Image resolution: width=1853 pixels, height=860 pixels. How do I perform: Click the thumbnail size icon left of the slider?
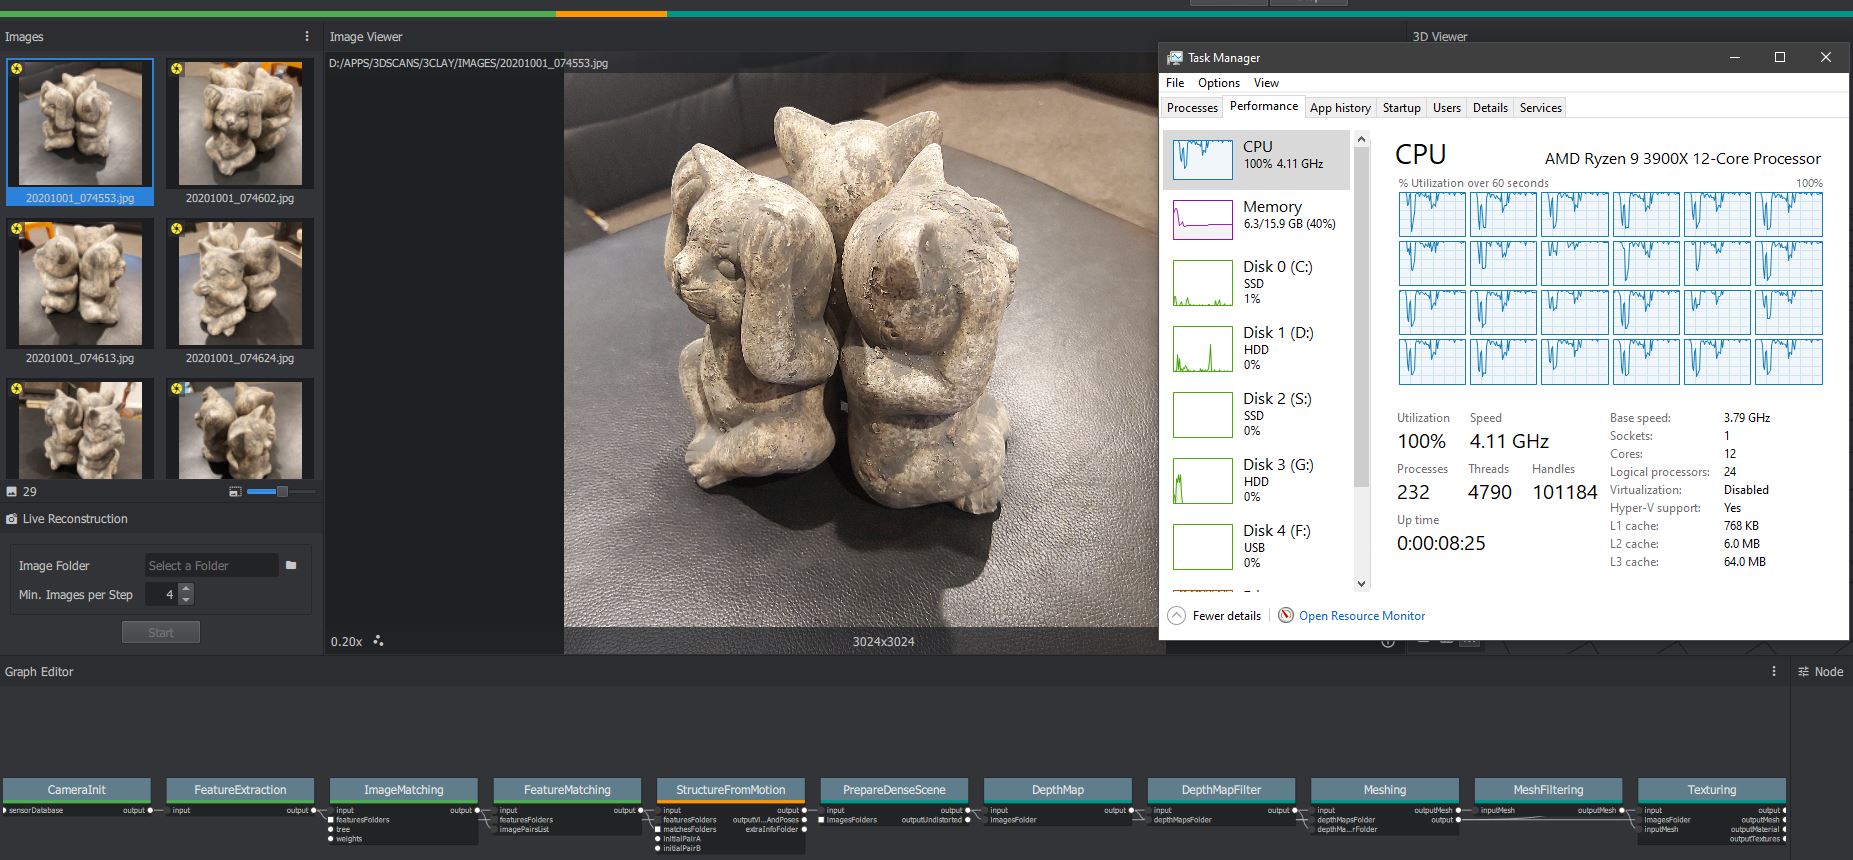pyautogui.click(x=235, y=492)
